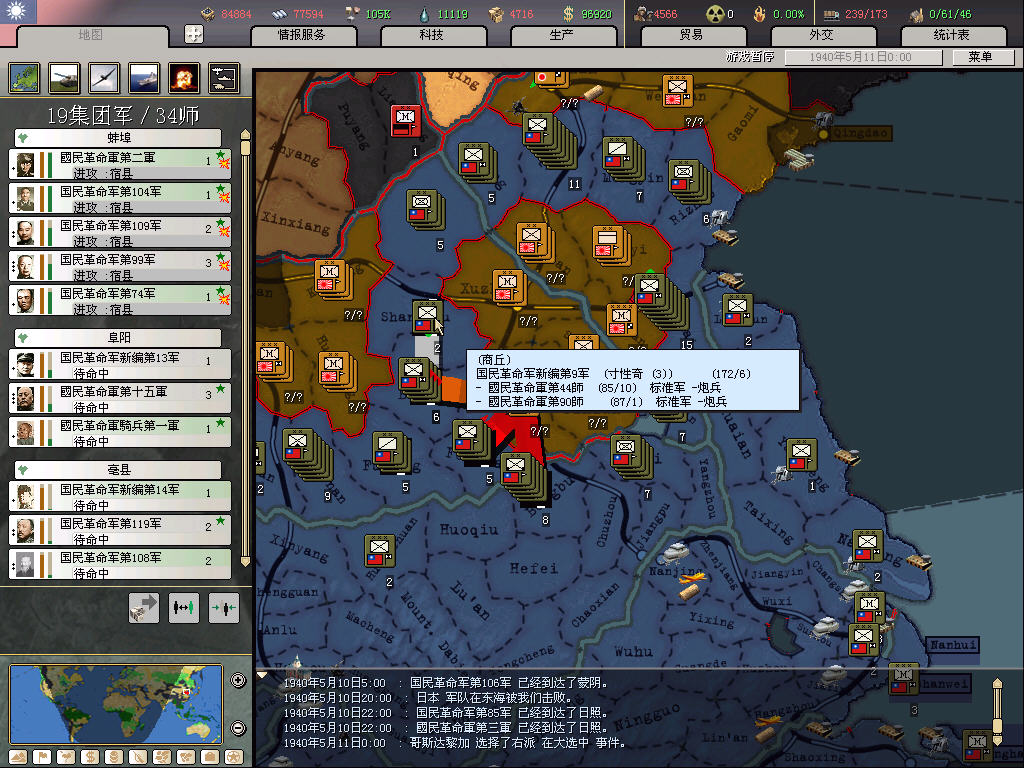Click the date 1940年5月11日0:00 field
Viewport: 1024px width, 768px height.
pyautogui.click(x=863, y=57)
